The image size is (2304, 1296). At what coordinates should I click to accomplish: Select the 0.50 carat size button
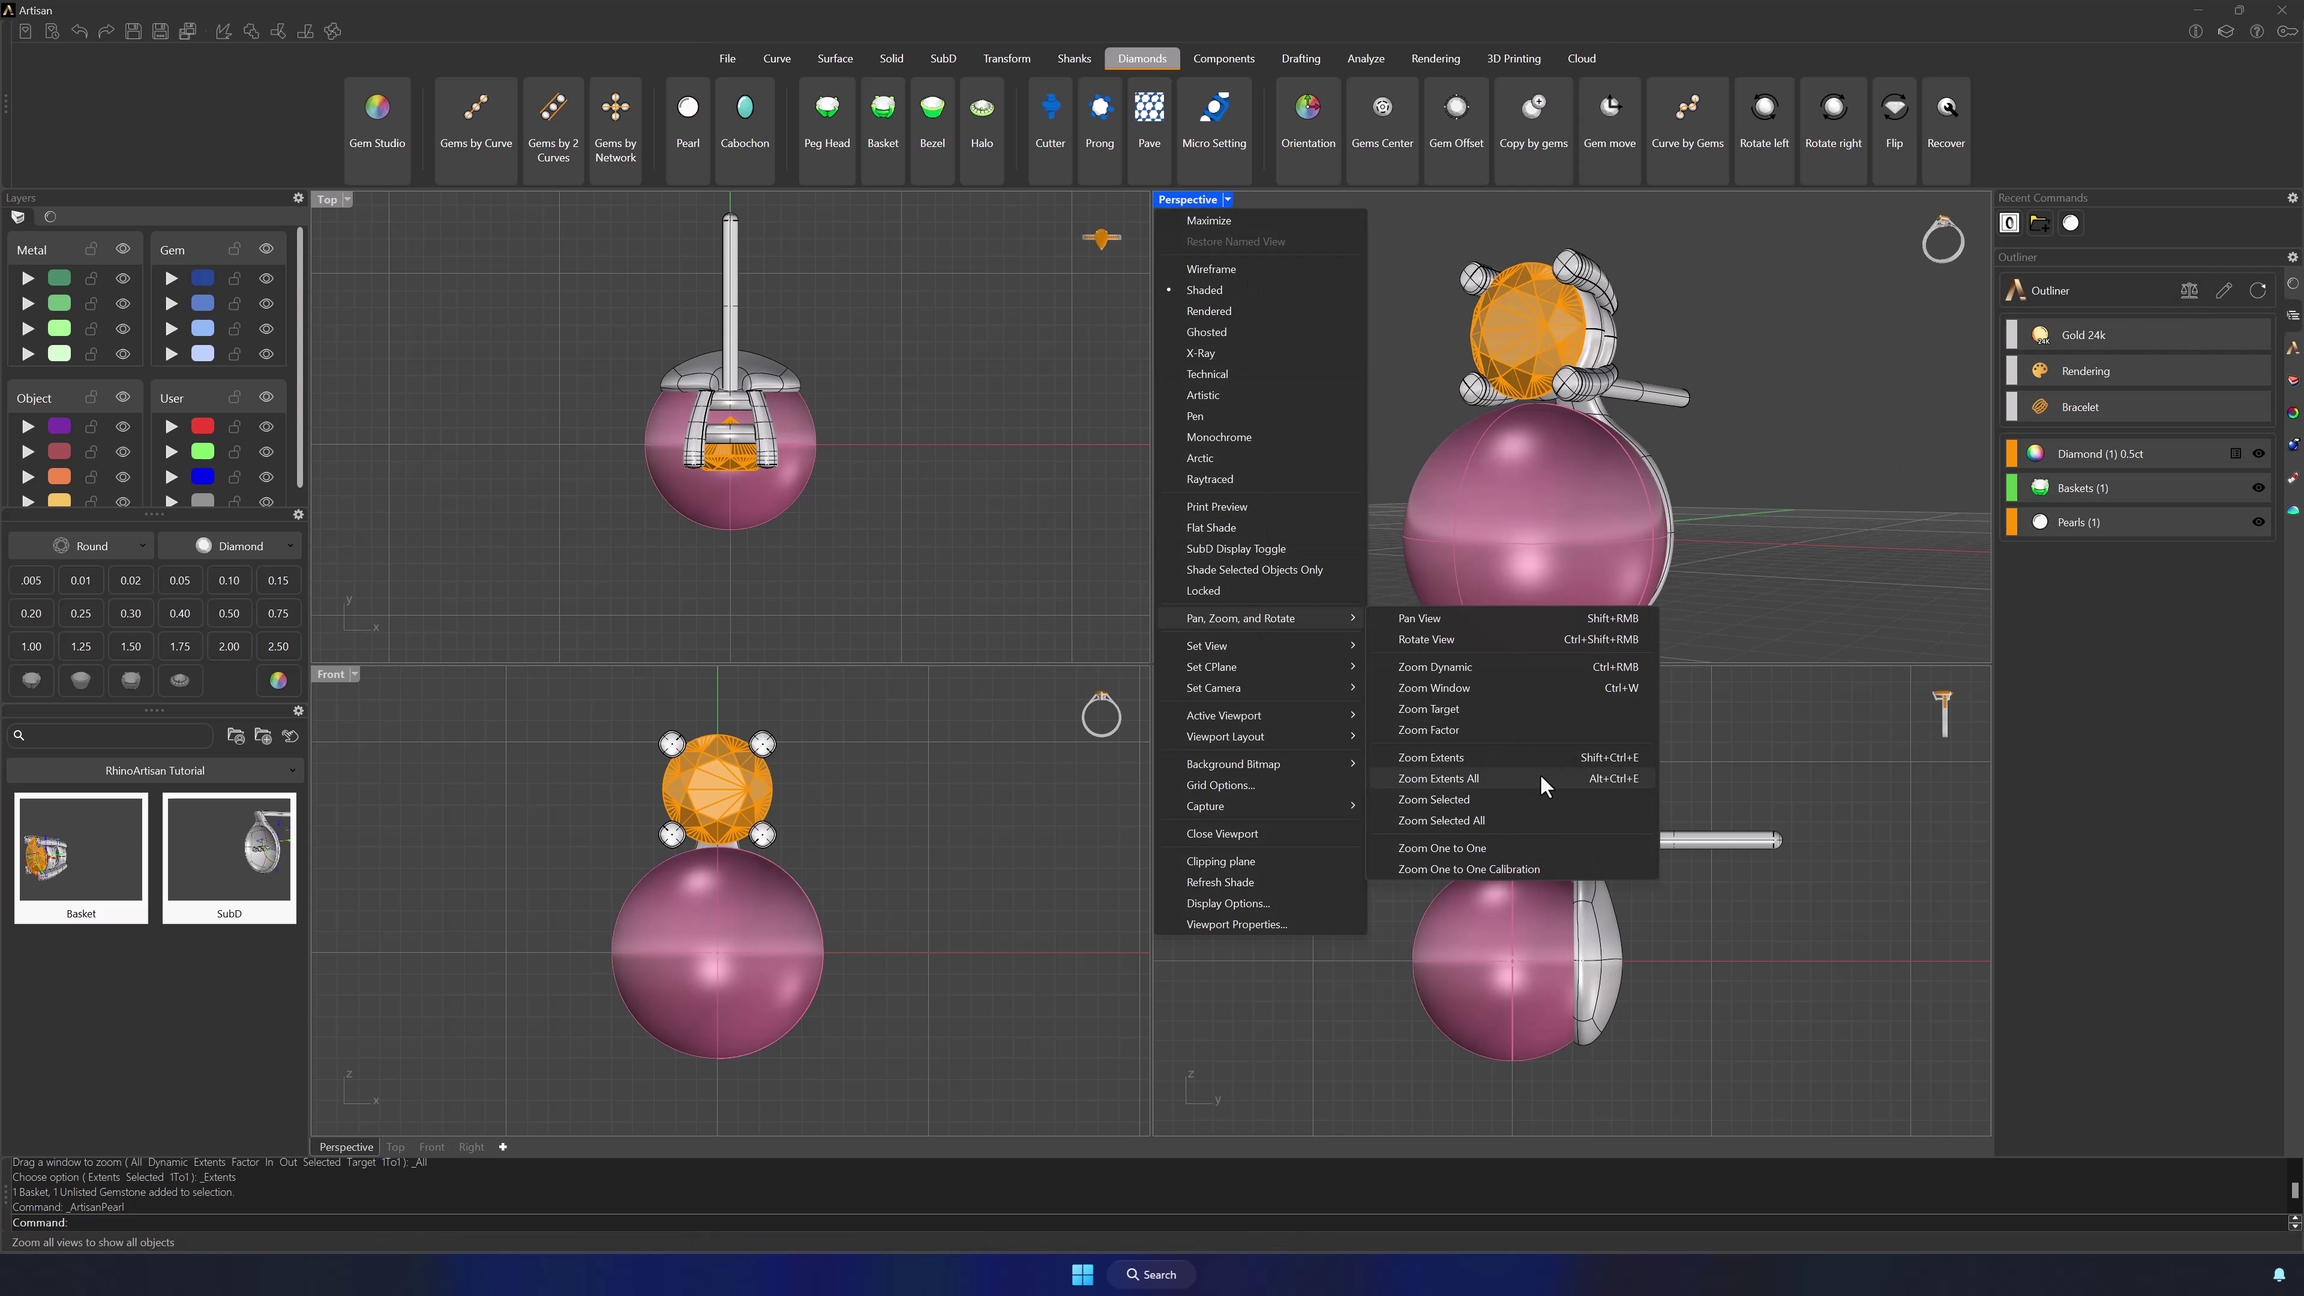pos(229,614)
